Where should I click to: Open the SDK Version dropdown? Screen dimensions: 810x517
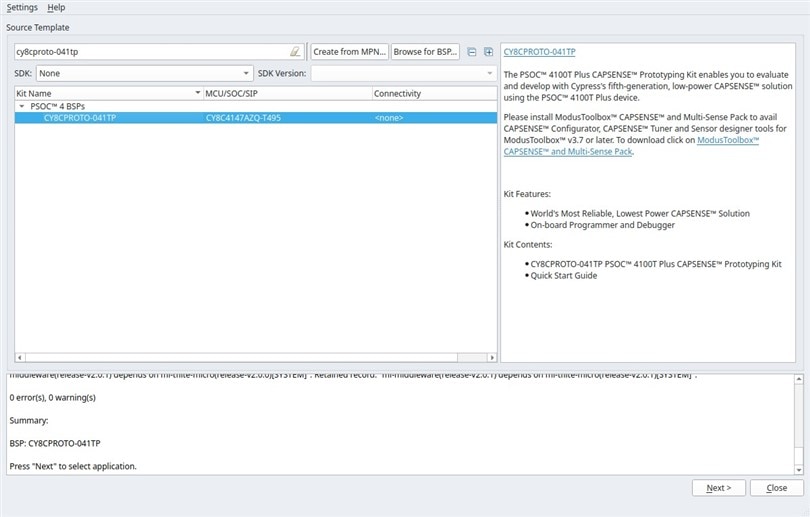(x=403, y=73)
